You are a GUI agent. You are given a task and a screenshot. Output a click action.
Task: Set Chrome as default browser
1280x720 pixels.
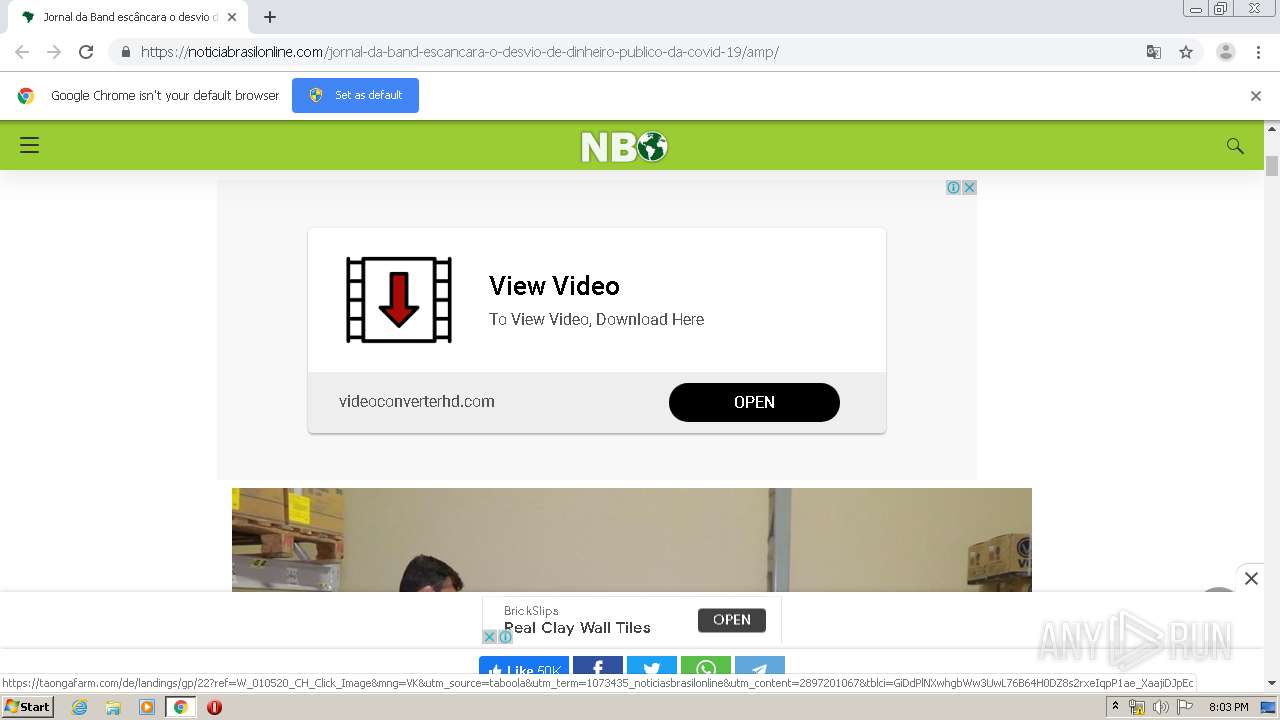tap(355, 95)
